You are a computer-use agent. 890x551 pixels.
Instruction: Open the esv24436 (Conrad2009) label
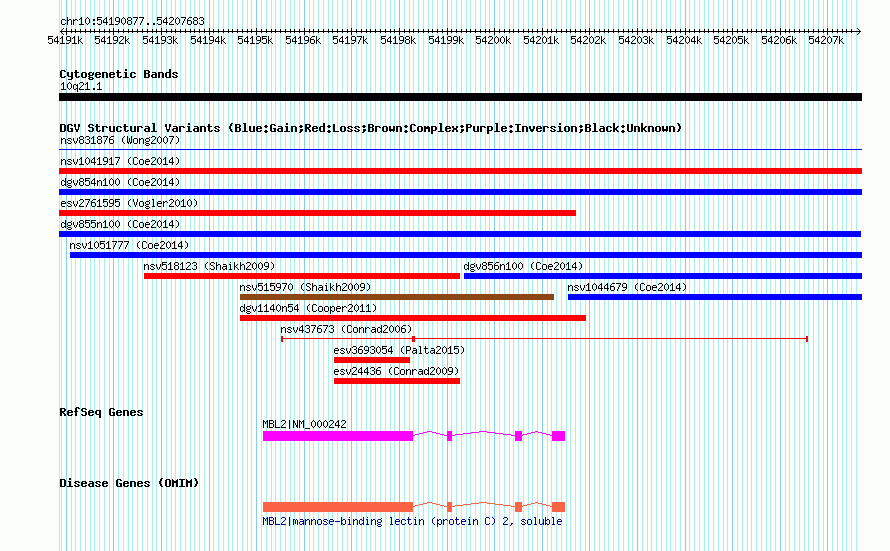coord(396,371)
